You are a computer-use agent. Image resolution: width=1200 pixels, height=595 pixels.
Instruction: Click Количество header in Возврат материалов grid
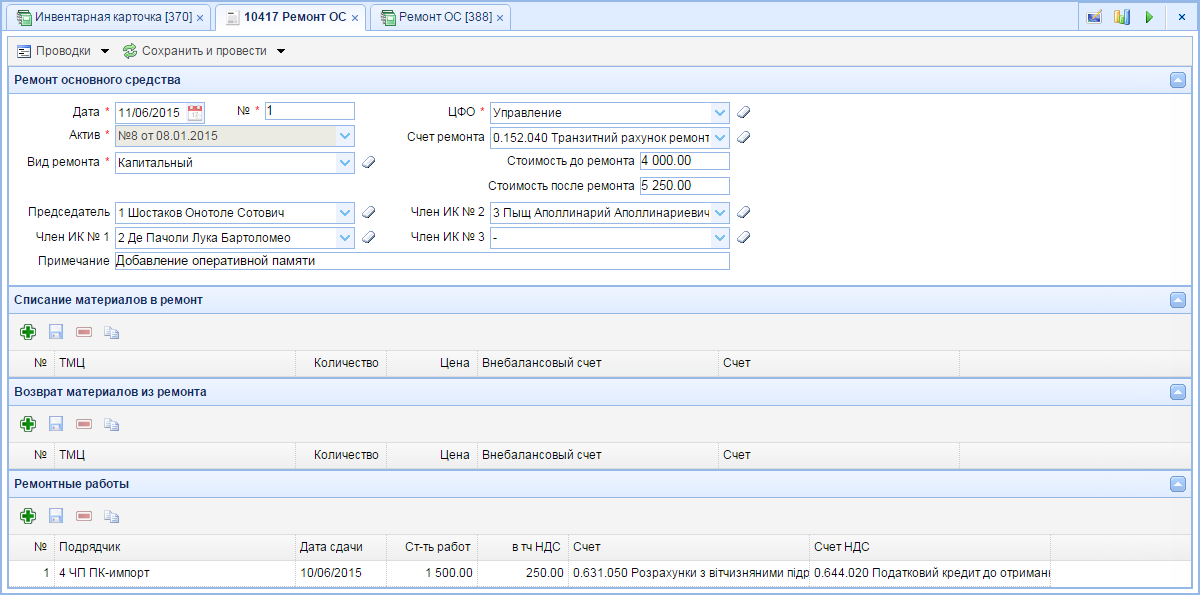[341, 455]
